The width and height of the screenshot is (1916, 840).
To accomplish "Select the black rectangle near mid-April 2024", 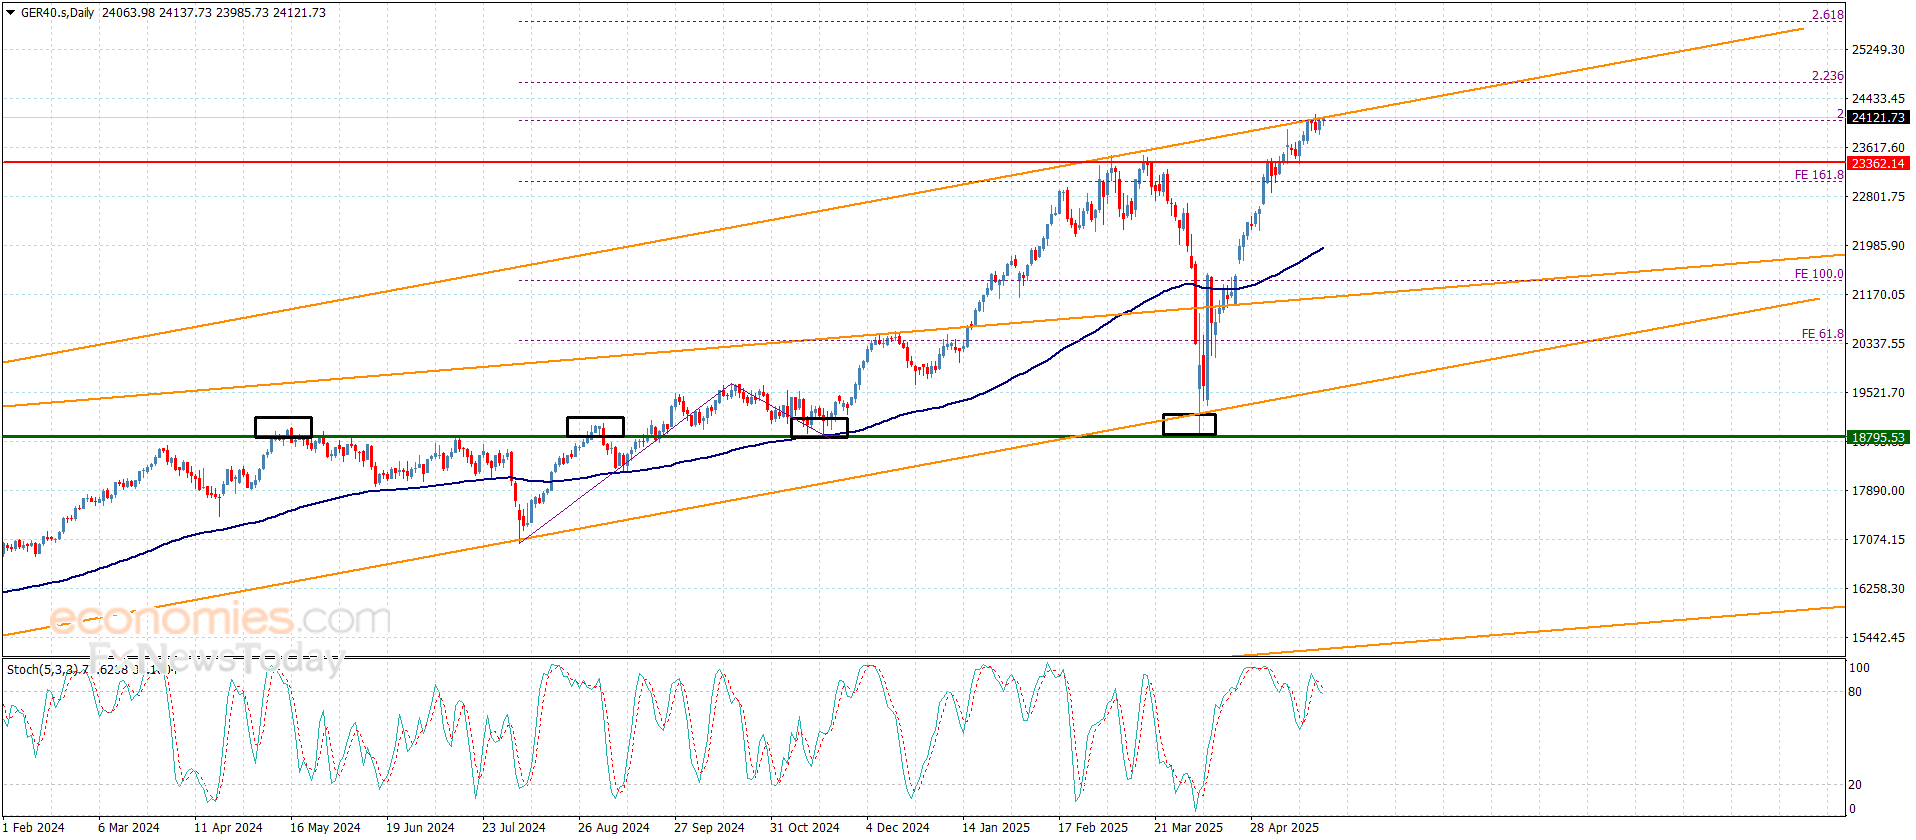I will pos(283,427).
